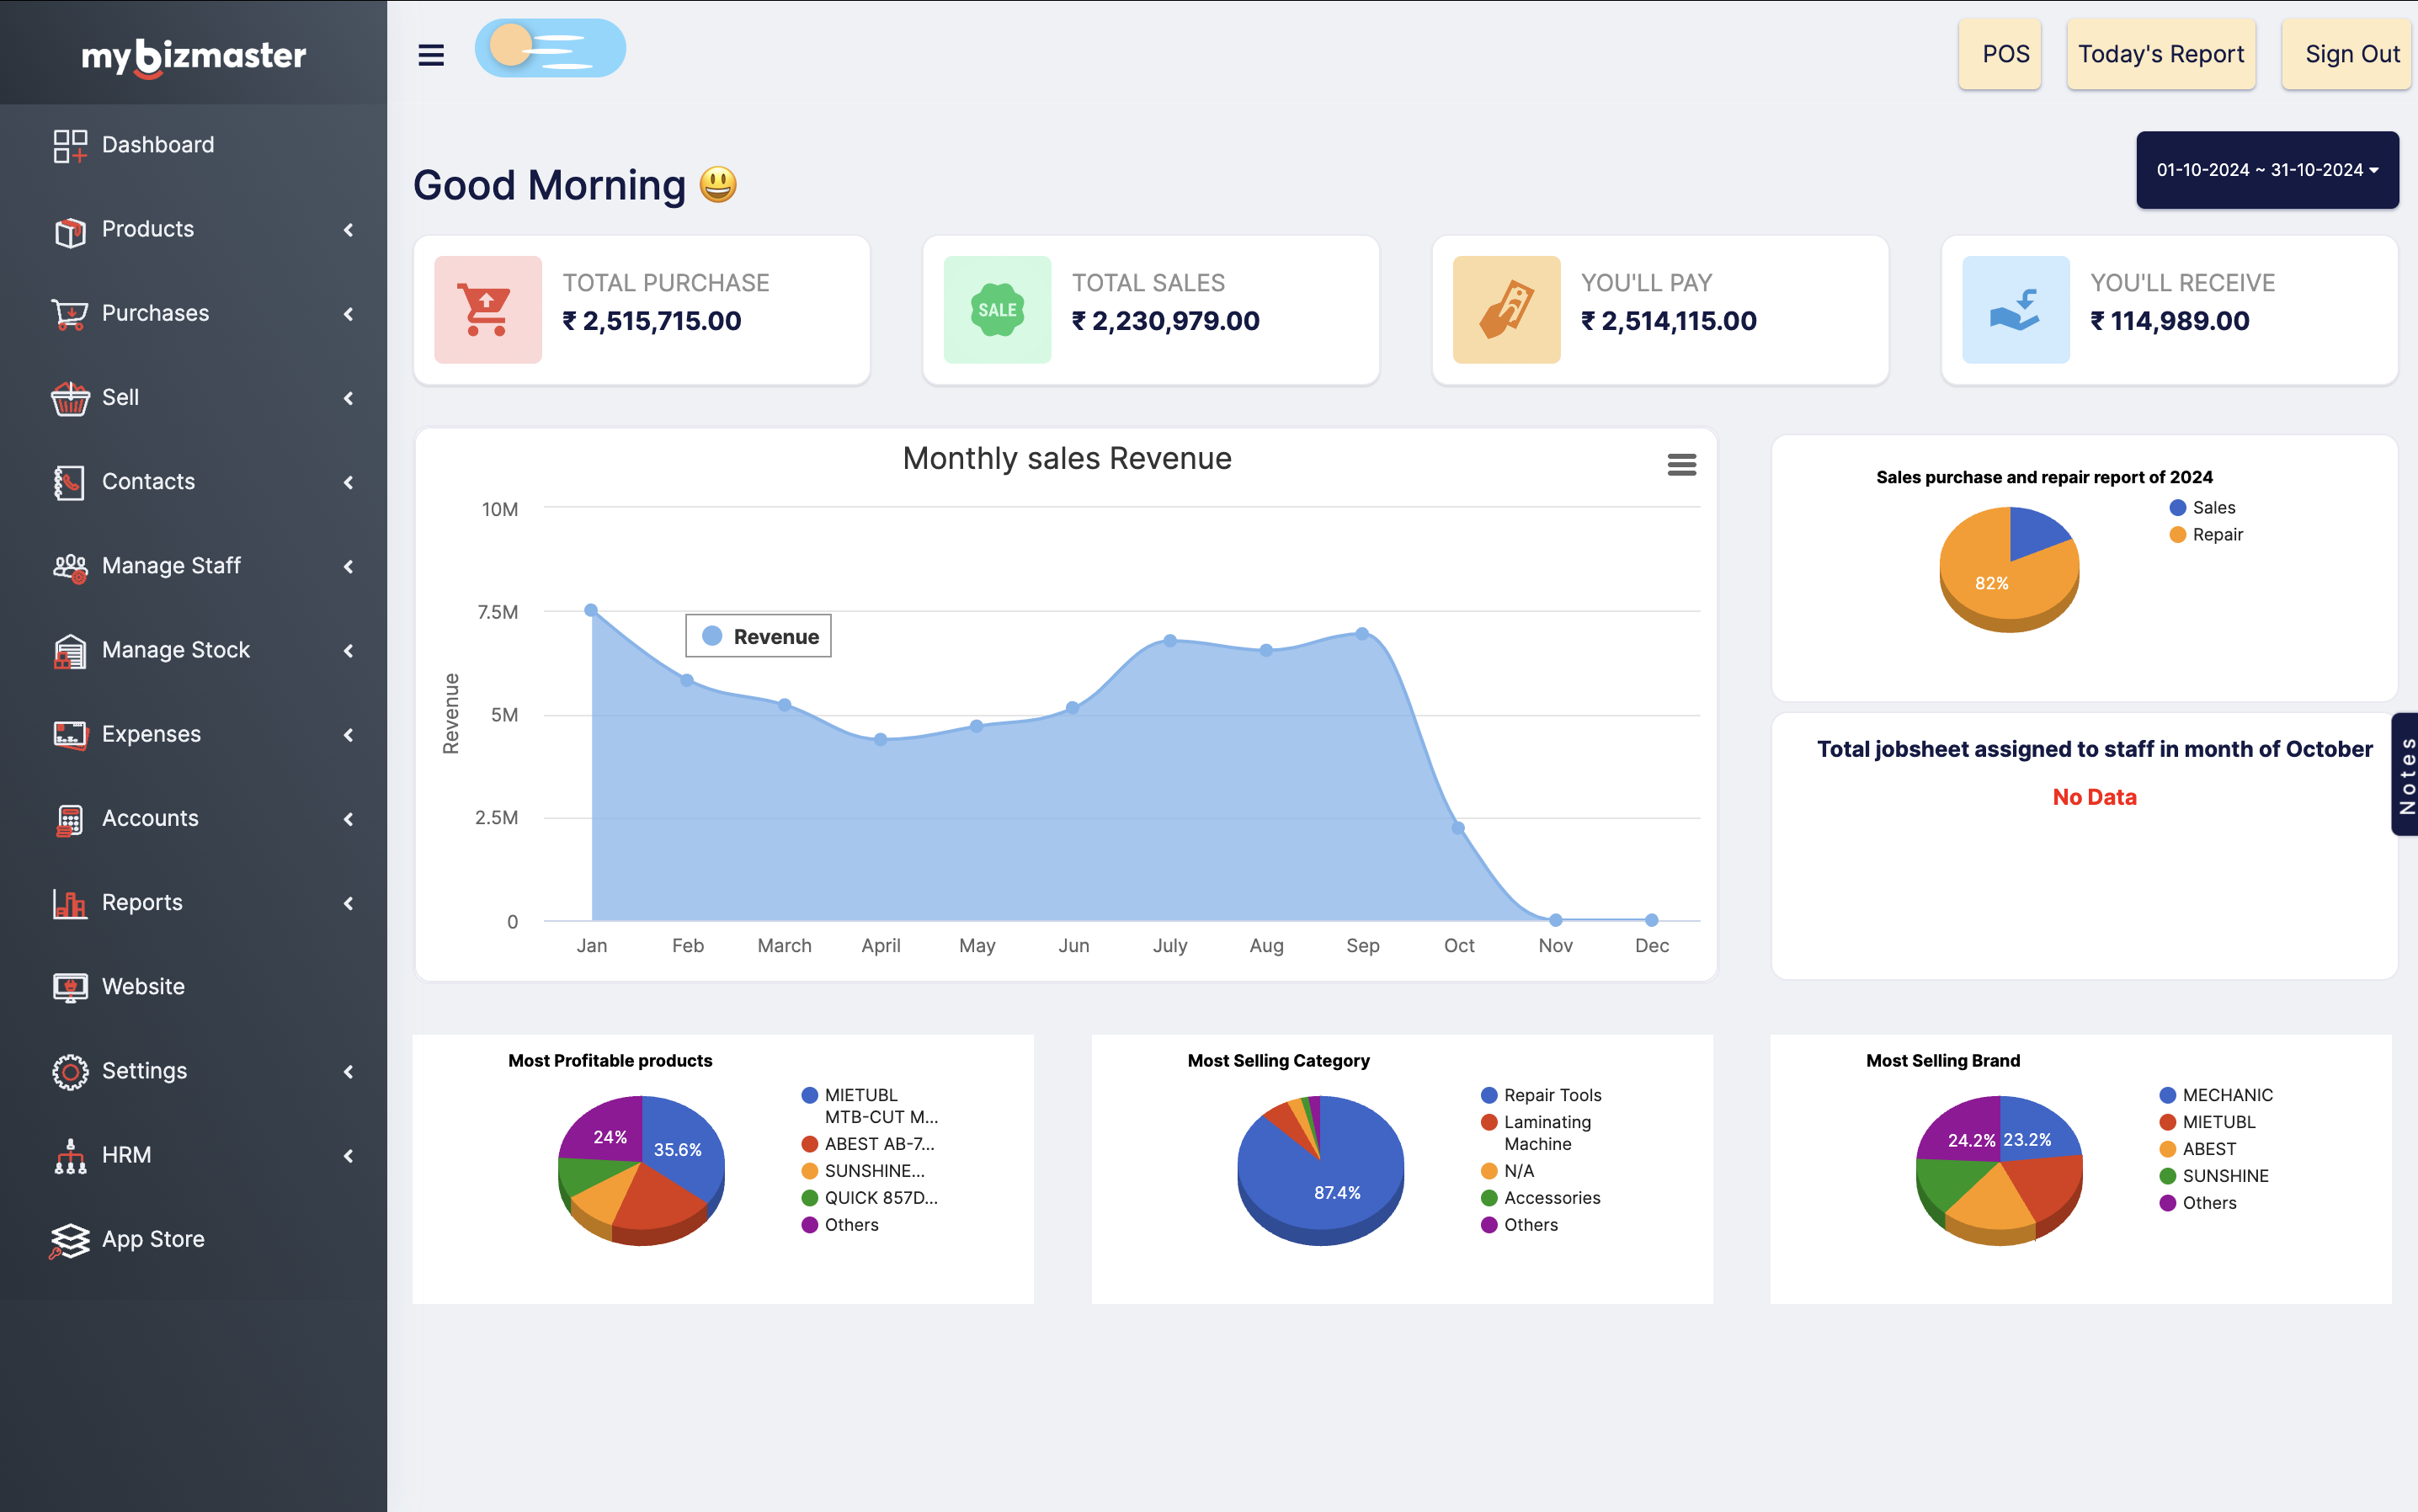2418x1512 pixels.
Task: Click the Website monitor icon
Action: pos(70,988)
